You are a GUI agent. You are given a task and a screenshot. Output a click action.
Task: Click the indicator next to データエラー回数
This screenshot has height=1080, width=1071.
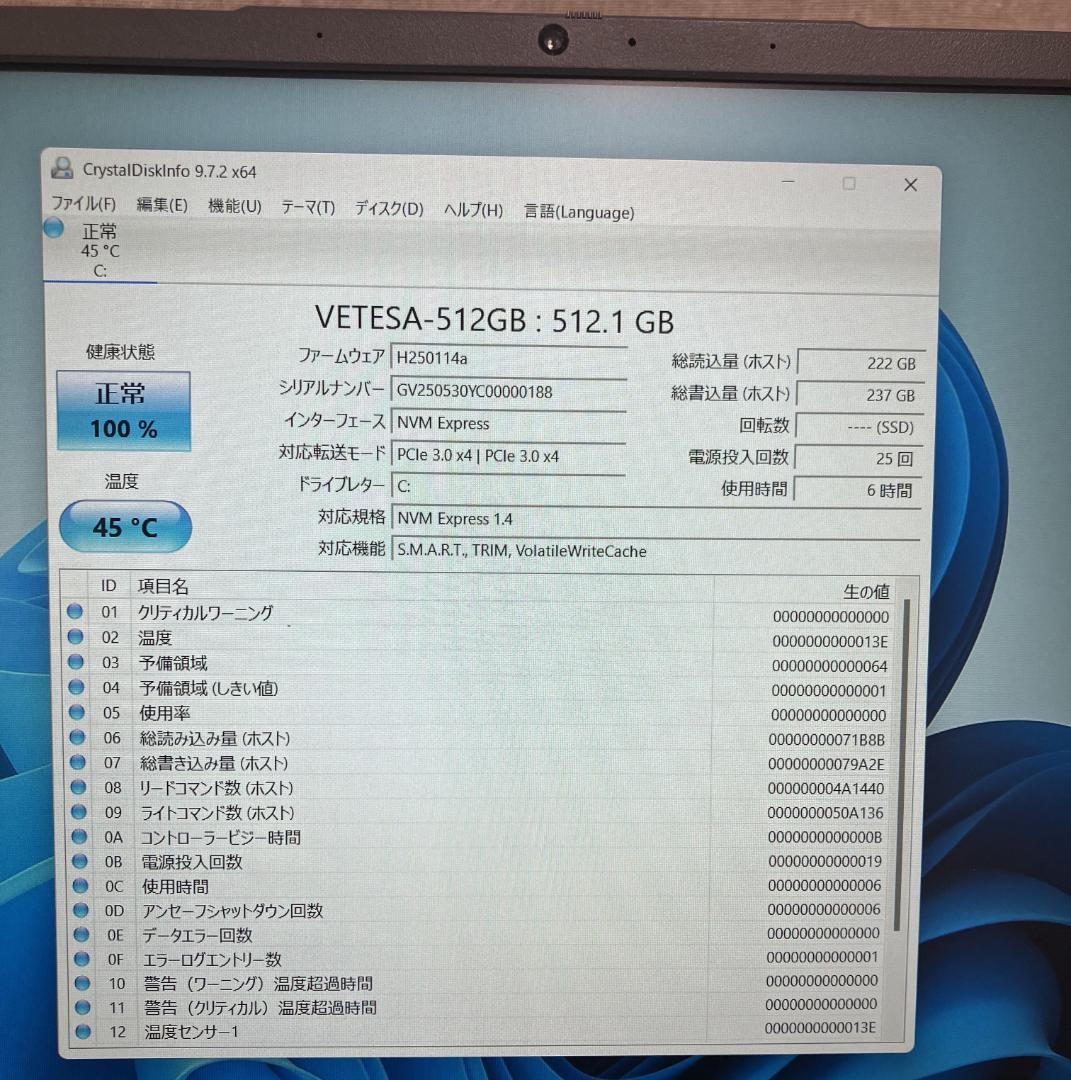click(78, 934)
